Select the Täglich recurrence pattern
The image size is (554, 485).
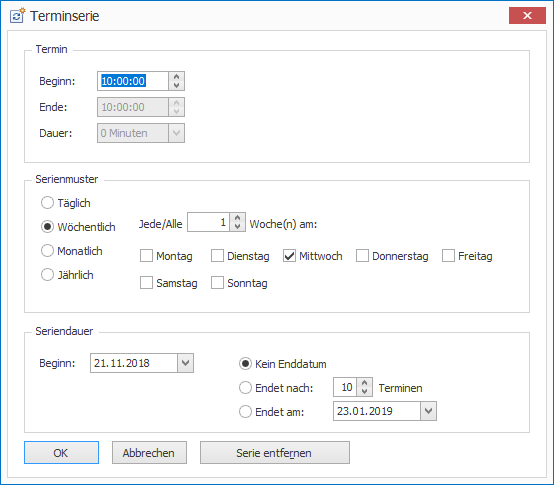(x=47, y=203)
